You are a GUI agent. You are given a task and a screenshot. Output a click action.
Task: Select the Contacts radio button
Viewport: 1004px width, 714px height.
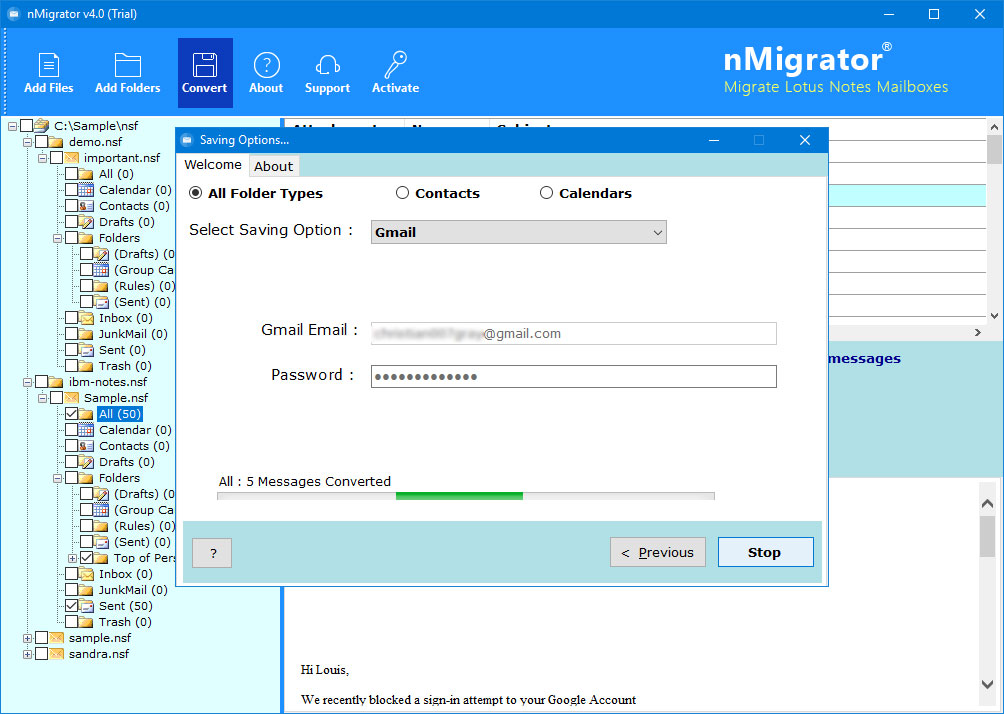[x=402, y=193]
